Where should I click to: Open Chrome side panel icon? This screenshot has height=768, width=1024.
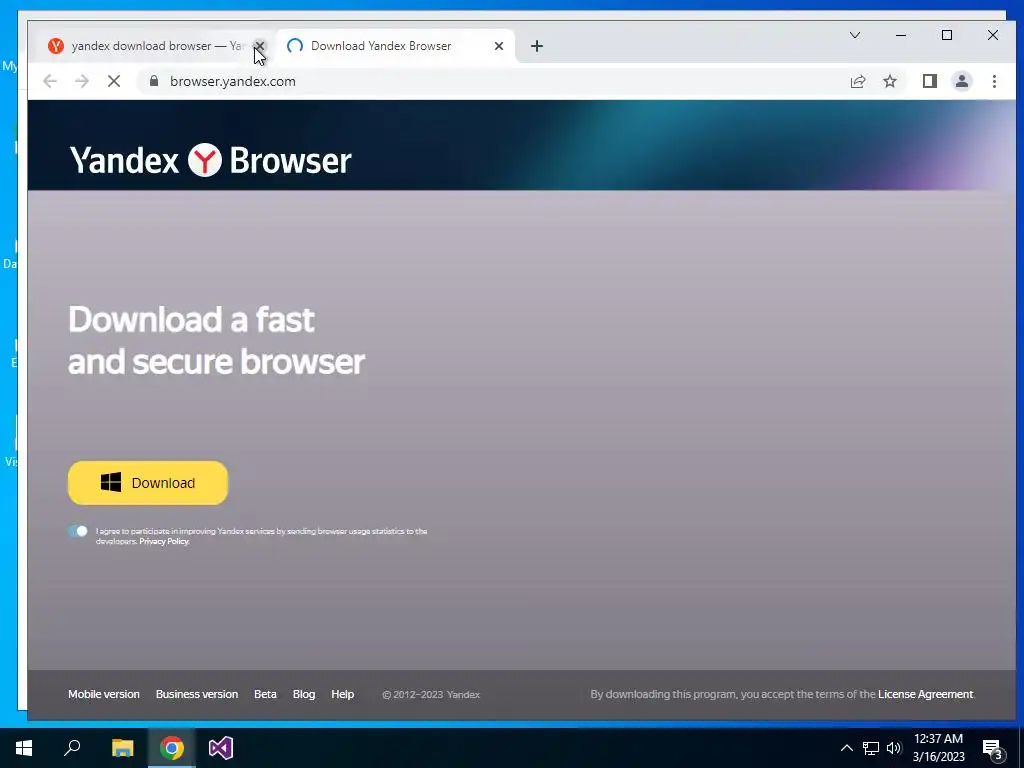(929, 82)
